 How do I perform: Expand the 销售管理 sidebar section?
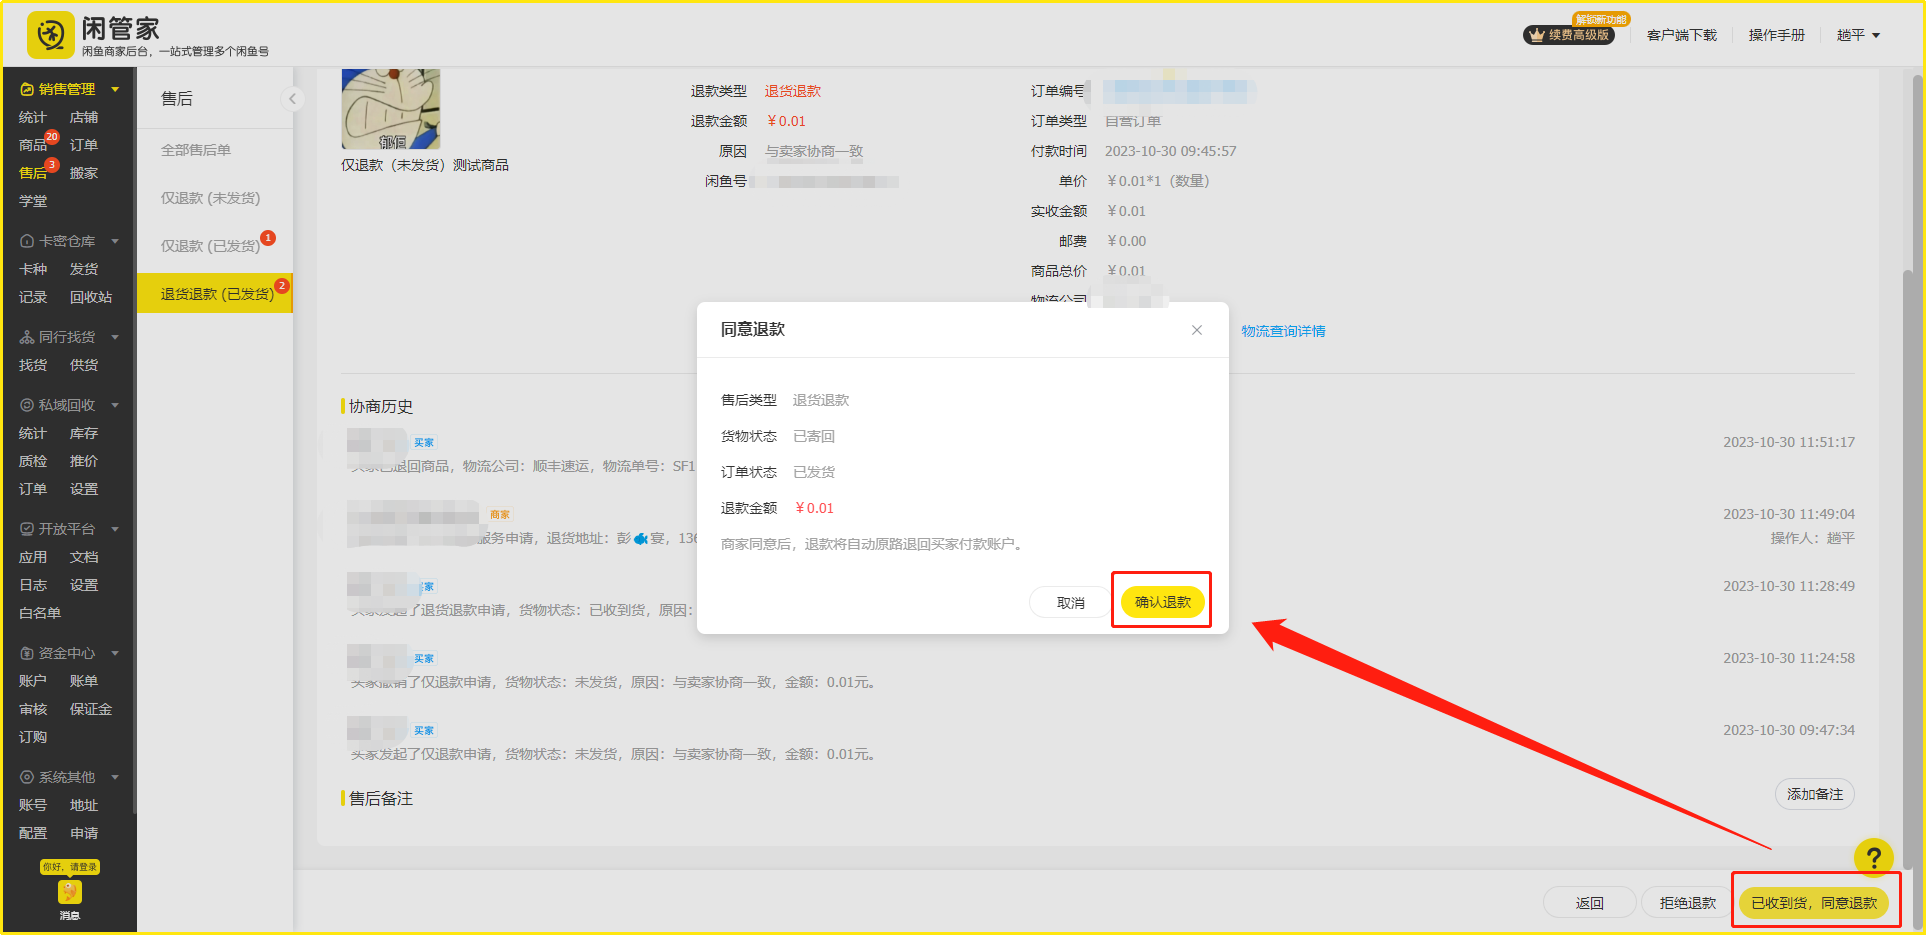pos(69,89)
